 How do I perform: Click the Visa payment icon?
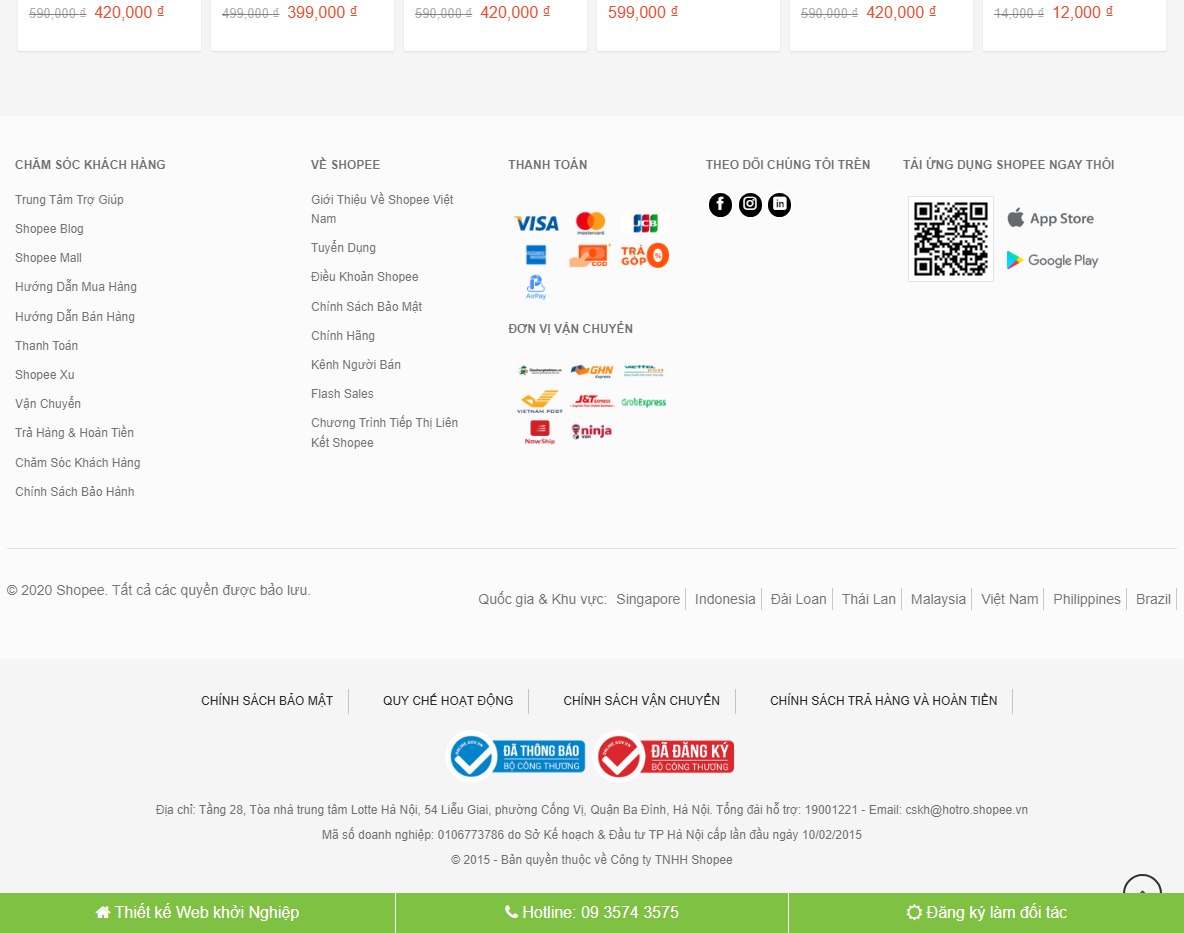[535, 221]
